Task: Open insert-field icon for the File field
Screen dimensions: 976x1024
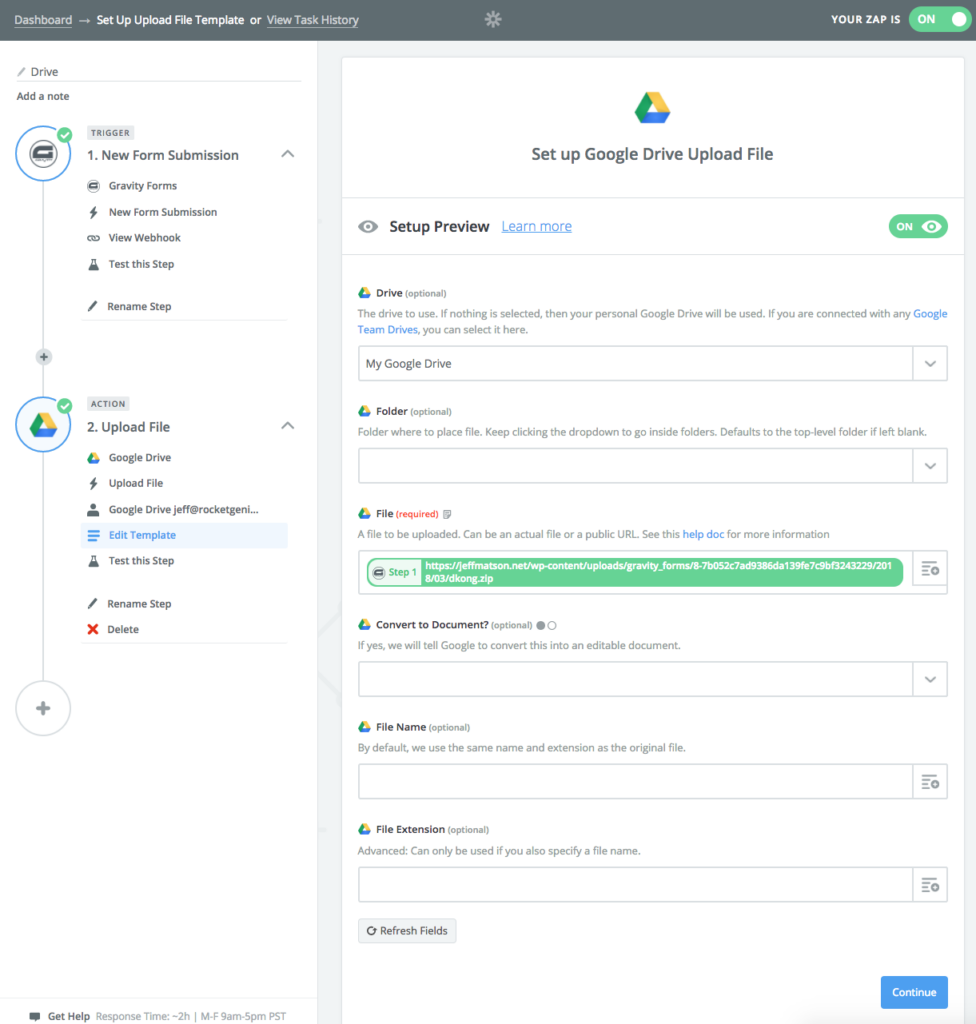Action: point(930,569)
